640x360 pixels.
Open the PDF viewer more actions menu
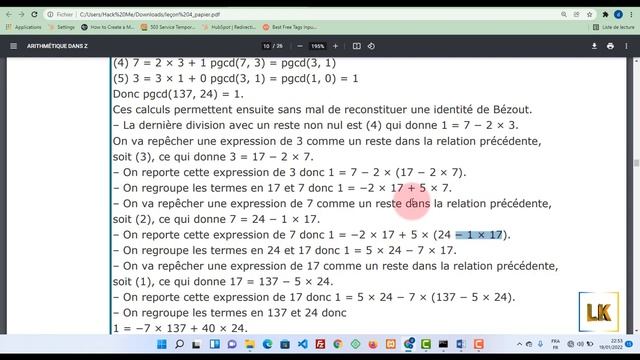[x=627, y=46]
